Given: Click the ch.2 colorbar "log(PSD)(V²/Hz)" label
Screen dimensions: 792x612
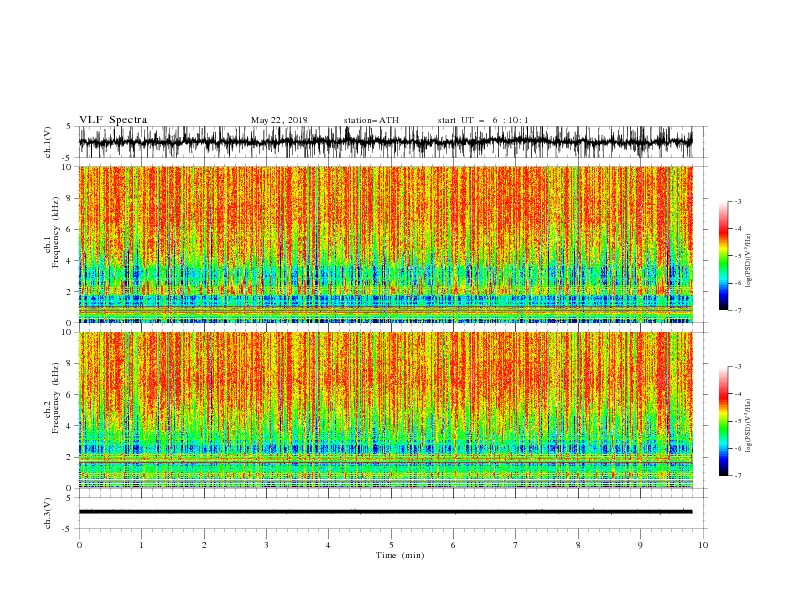Looking at the screenshot, I should pyautogui.click(x=748, y=426).
